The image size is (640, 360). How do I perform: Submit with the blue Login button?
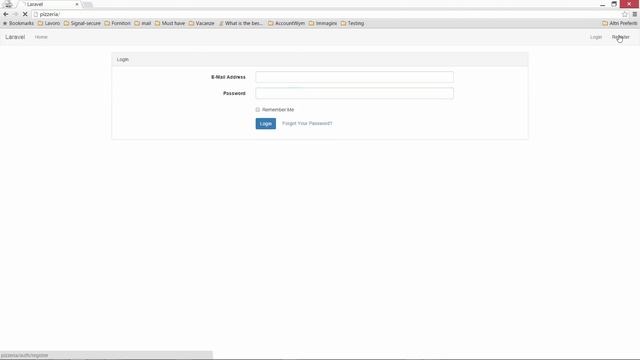(x=266, y=123)
